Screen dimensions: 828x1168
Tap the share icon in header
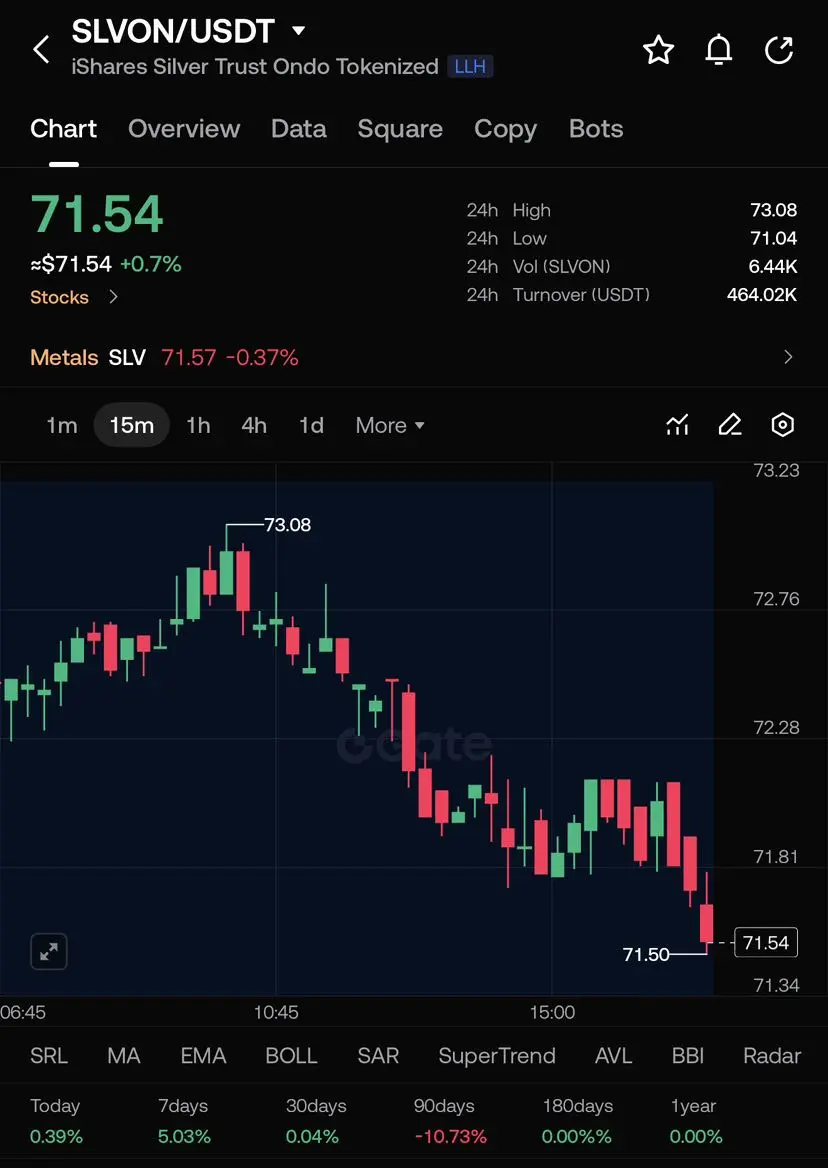779,50
